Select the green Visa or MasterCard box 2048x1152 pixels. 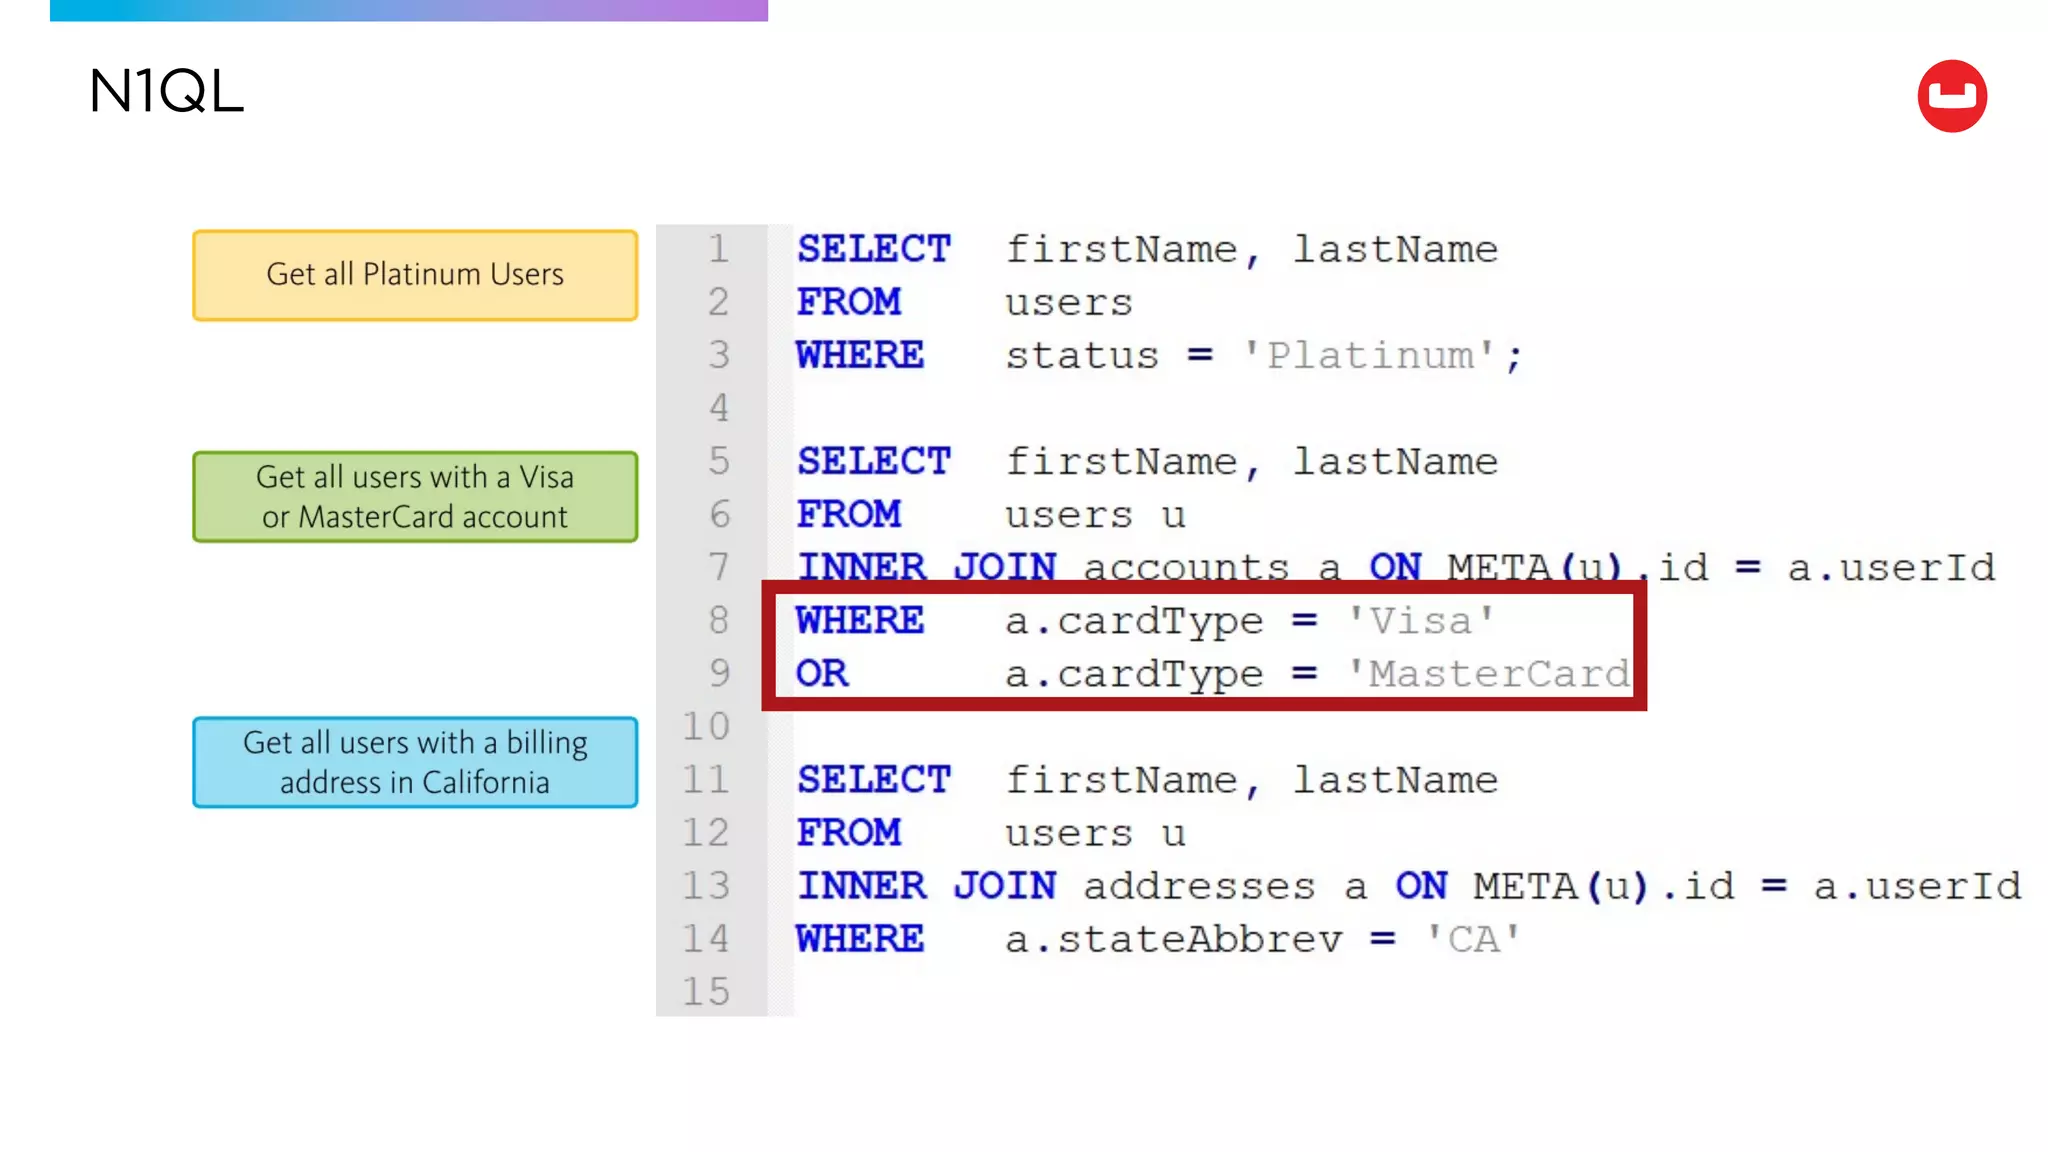[415, 497]
